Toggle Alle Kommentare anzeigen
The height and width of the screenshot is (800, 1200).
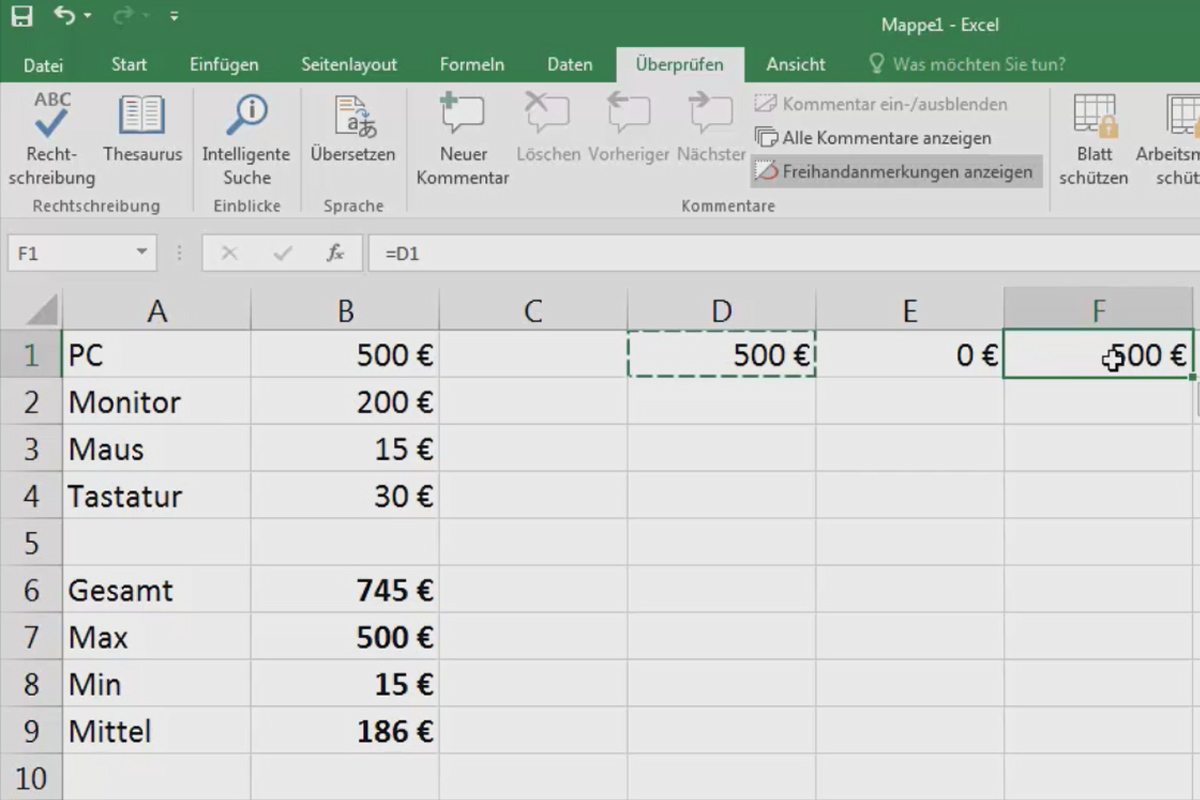click(x=873, y=138)
